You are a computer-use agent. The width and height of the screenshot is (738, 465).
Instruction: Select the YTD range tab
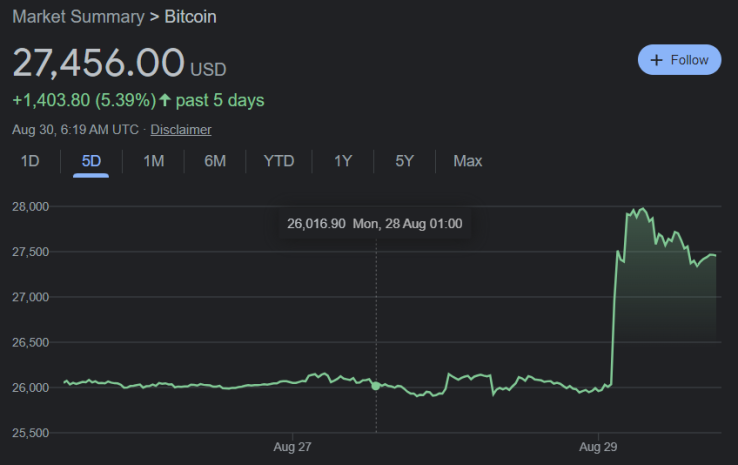tap(279, 161)
